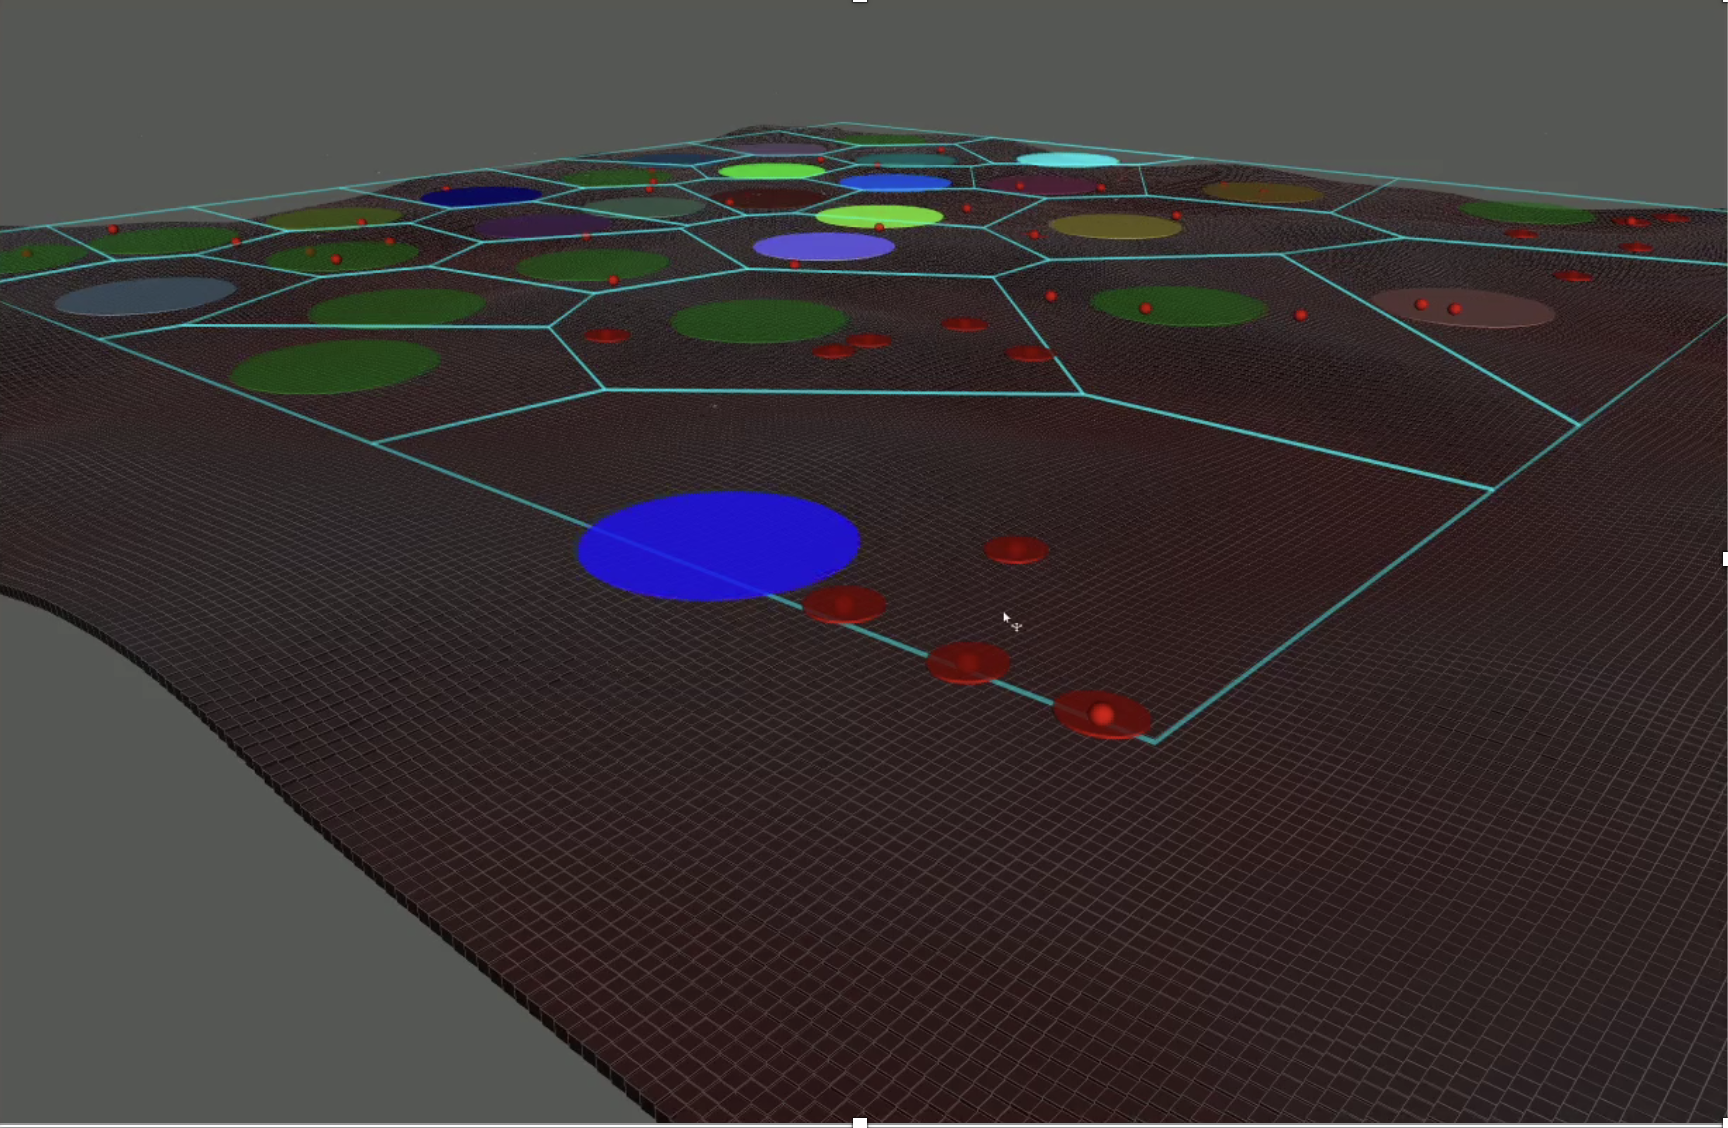Click the dark navy blue disc

(x=481, y=196)
